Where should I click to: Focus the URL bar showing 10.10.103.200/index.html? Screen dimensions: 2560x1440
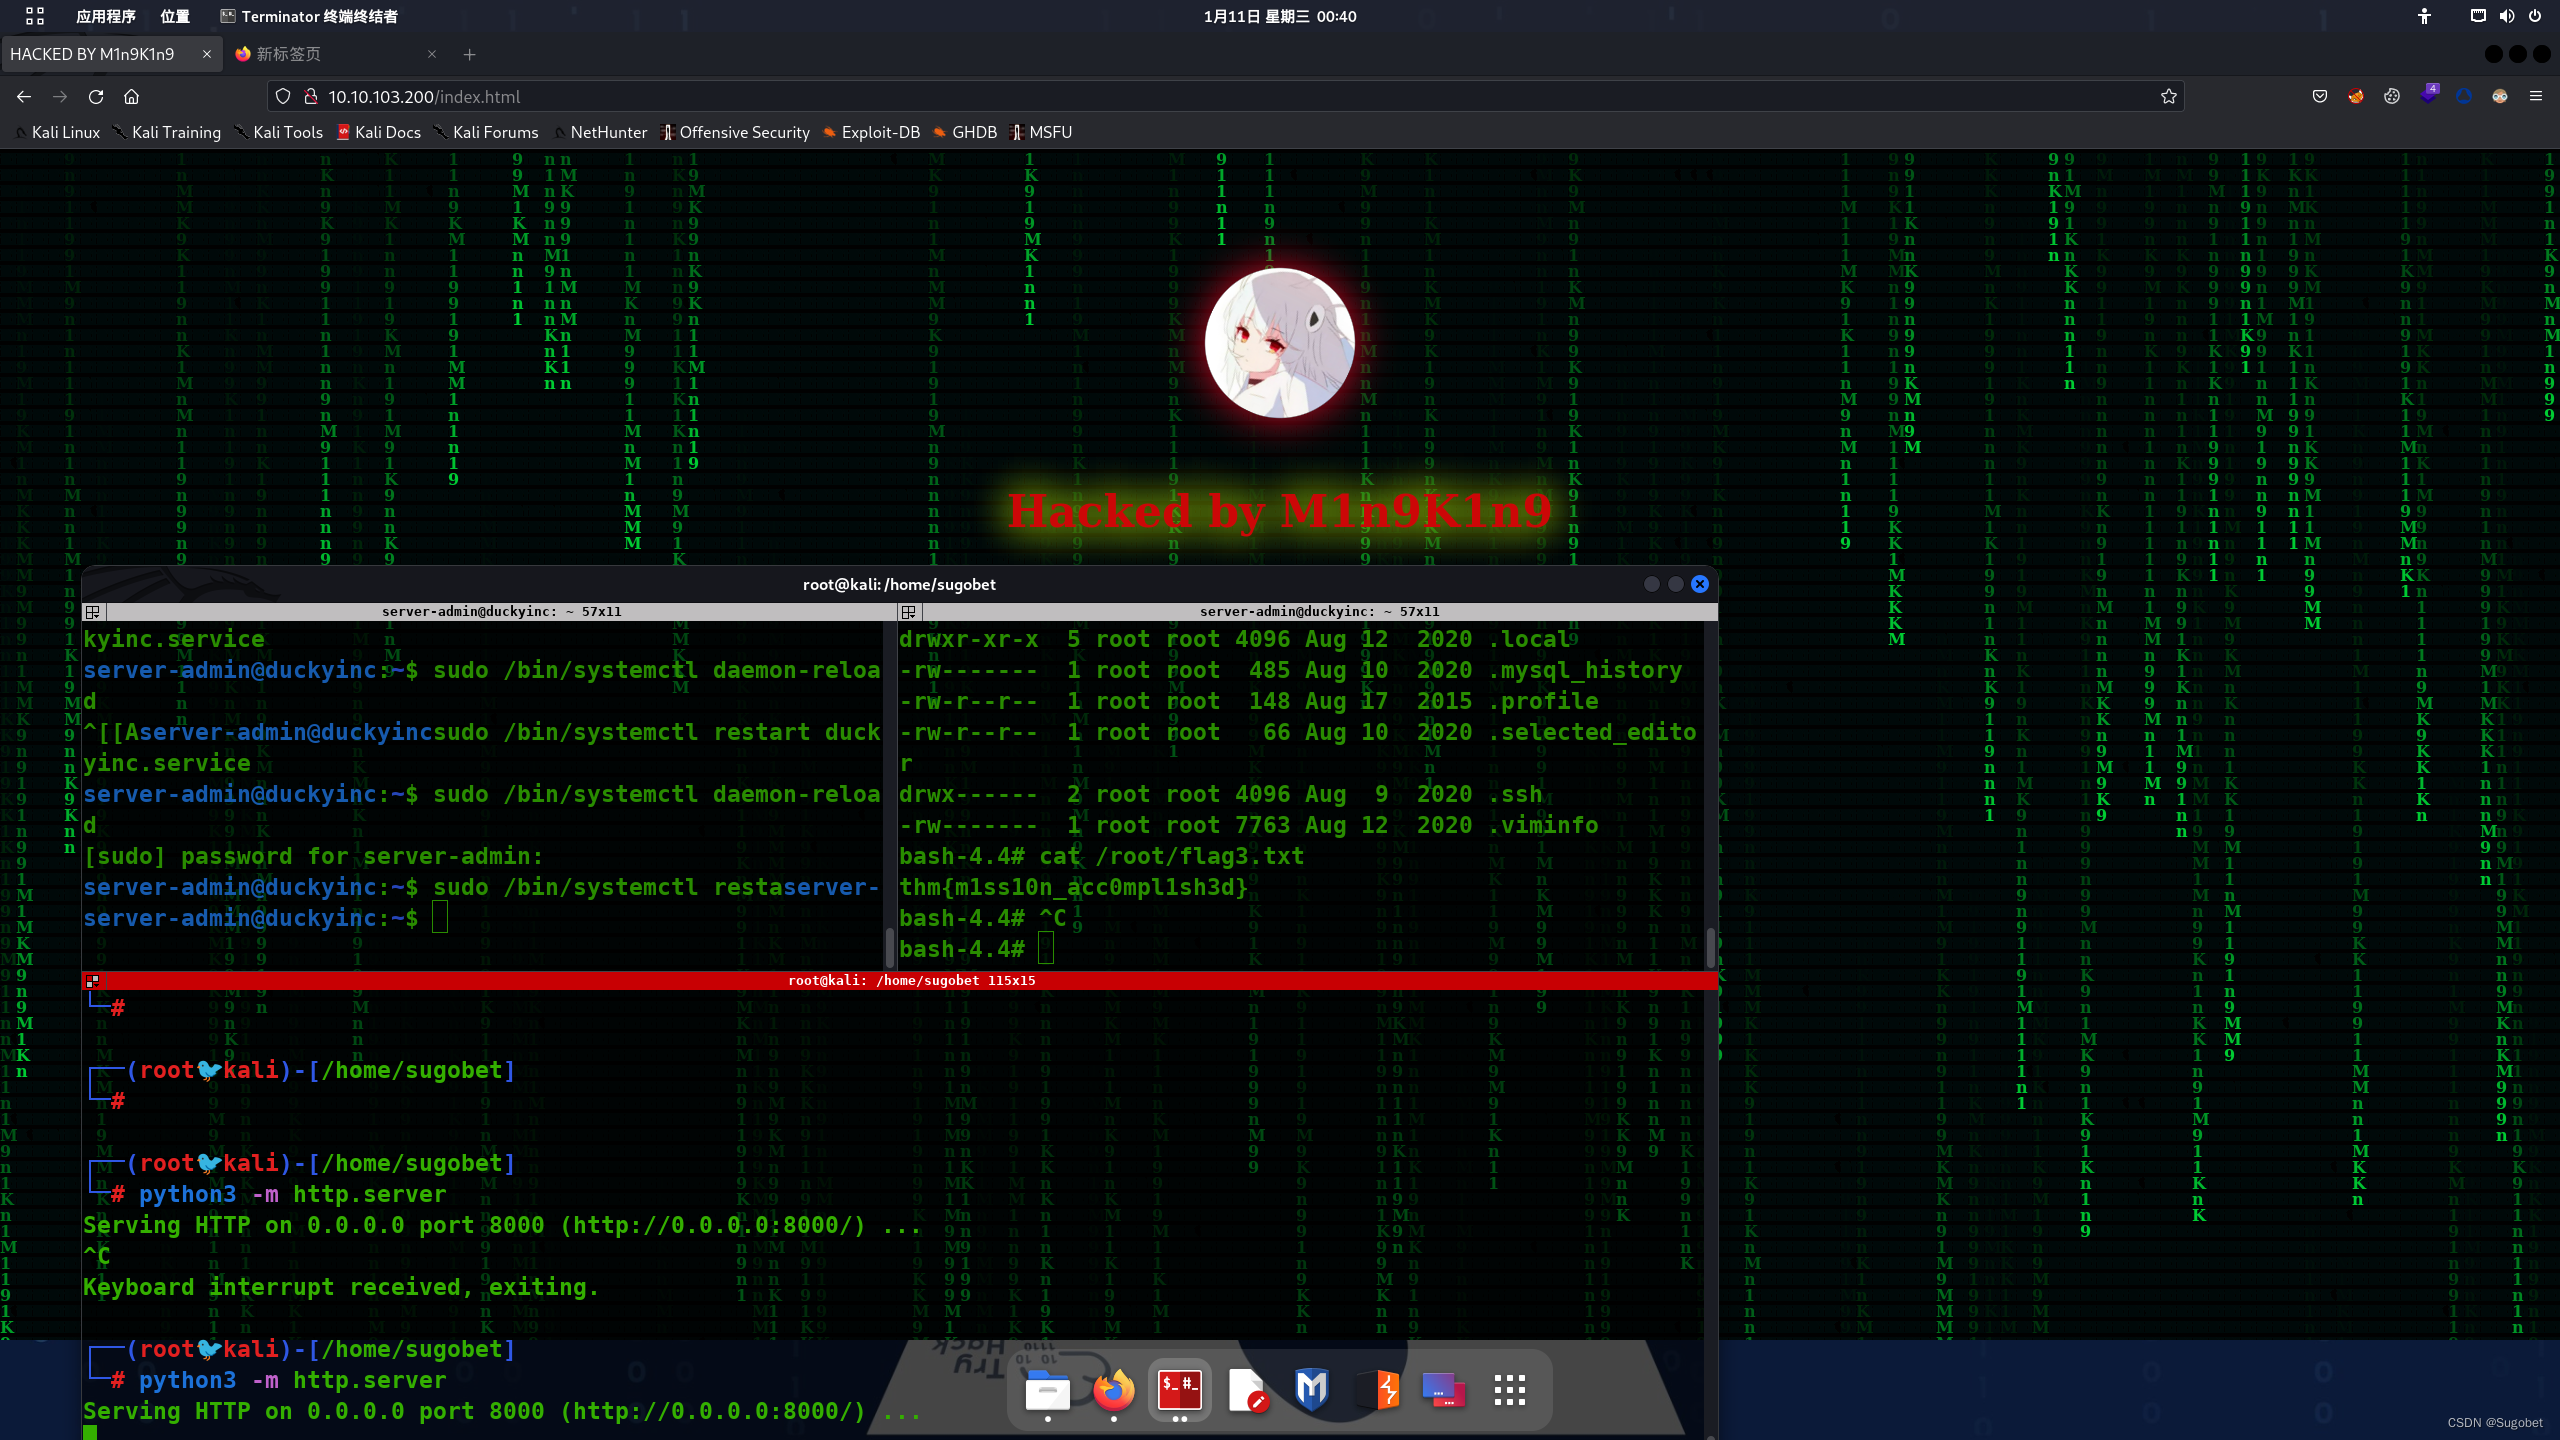[x=1225, y=97]
